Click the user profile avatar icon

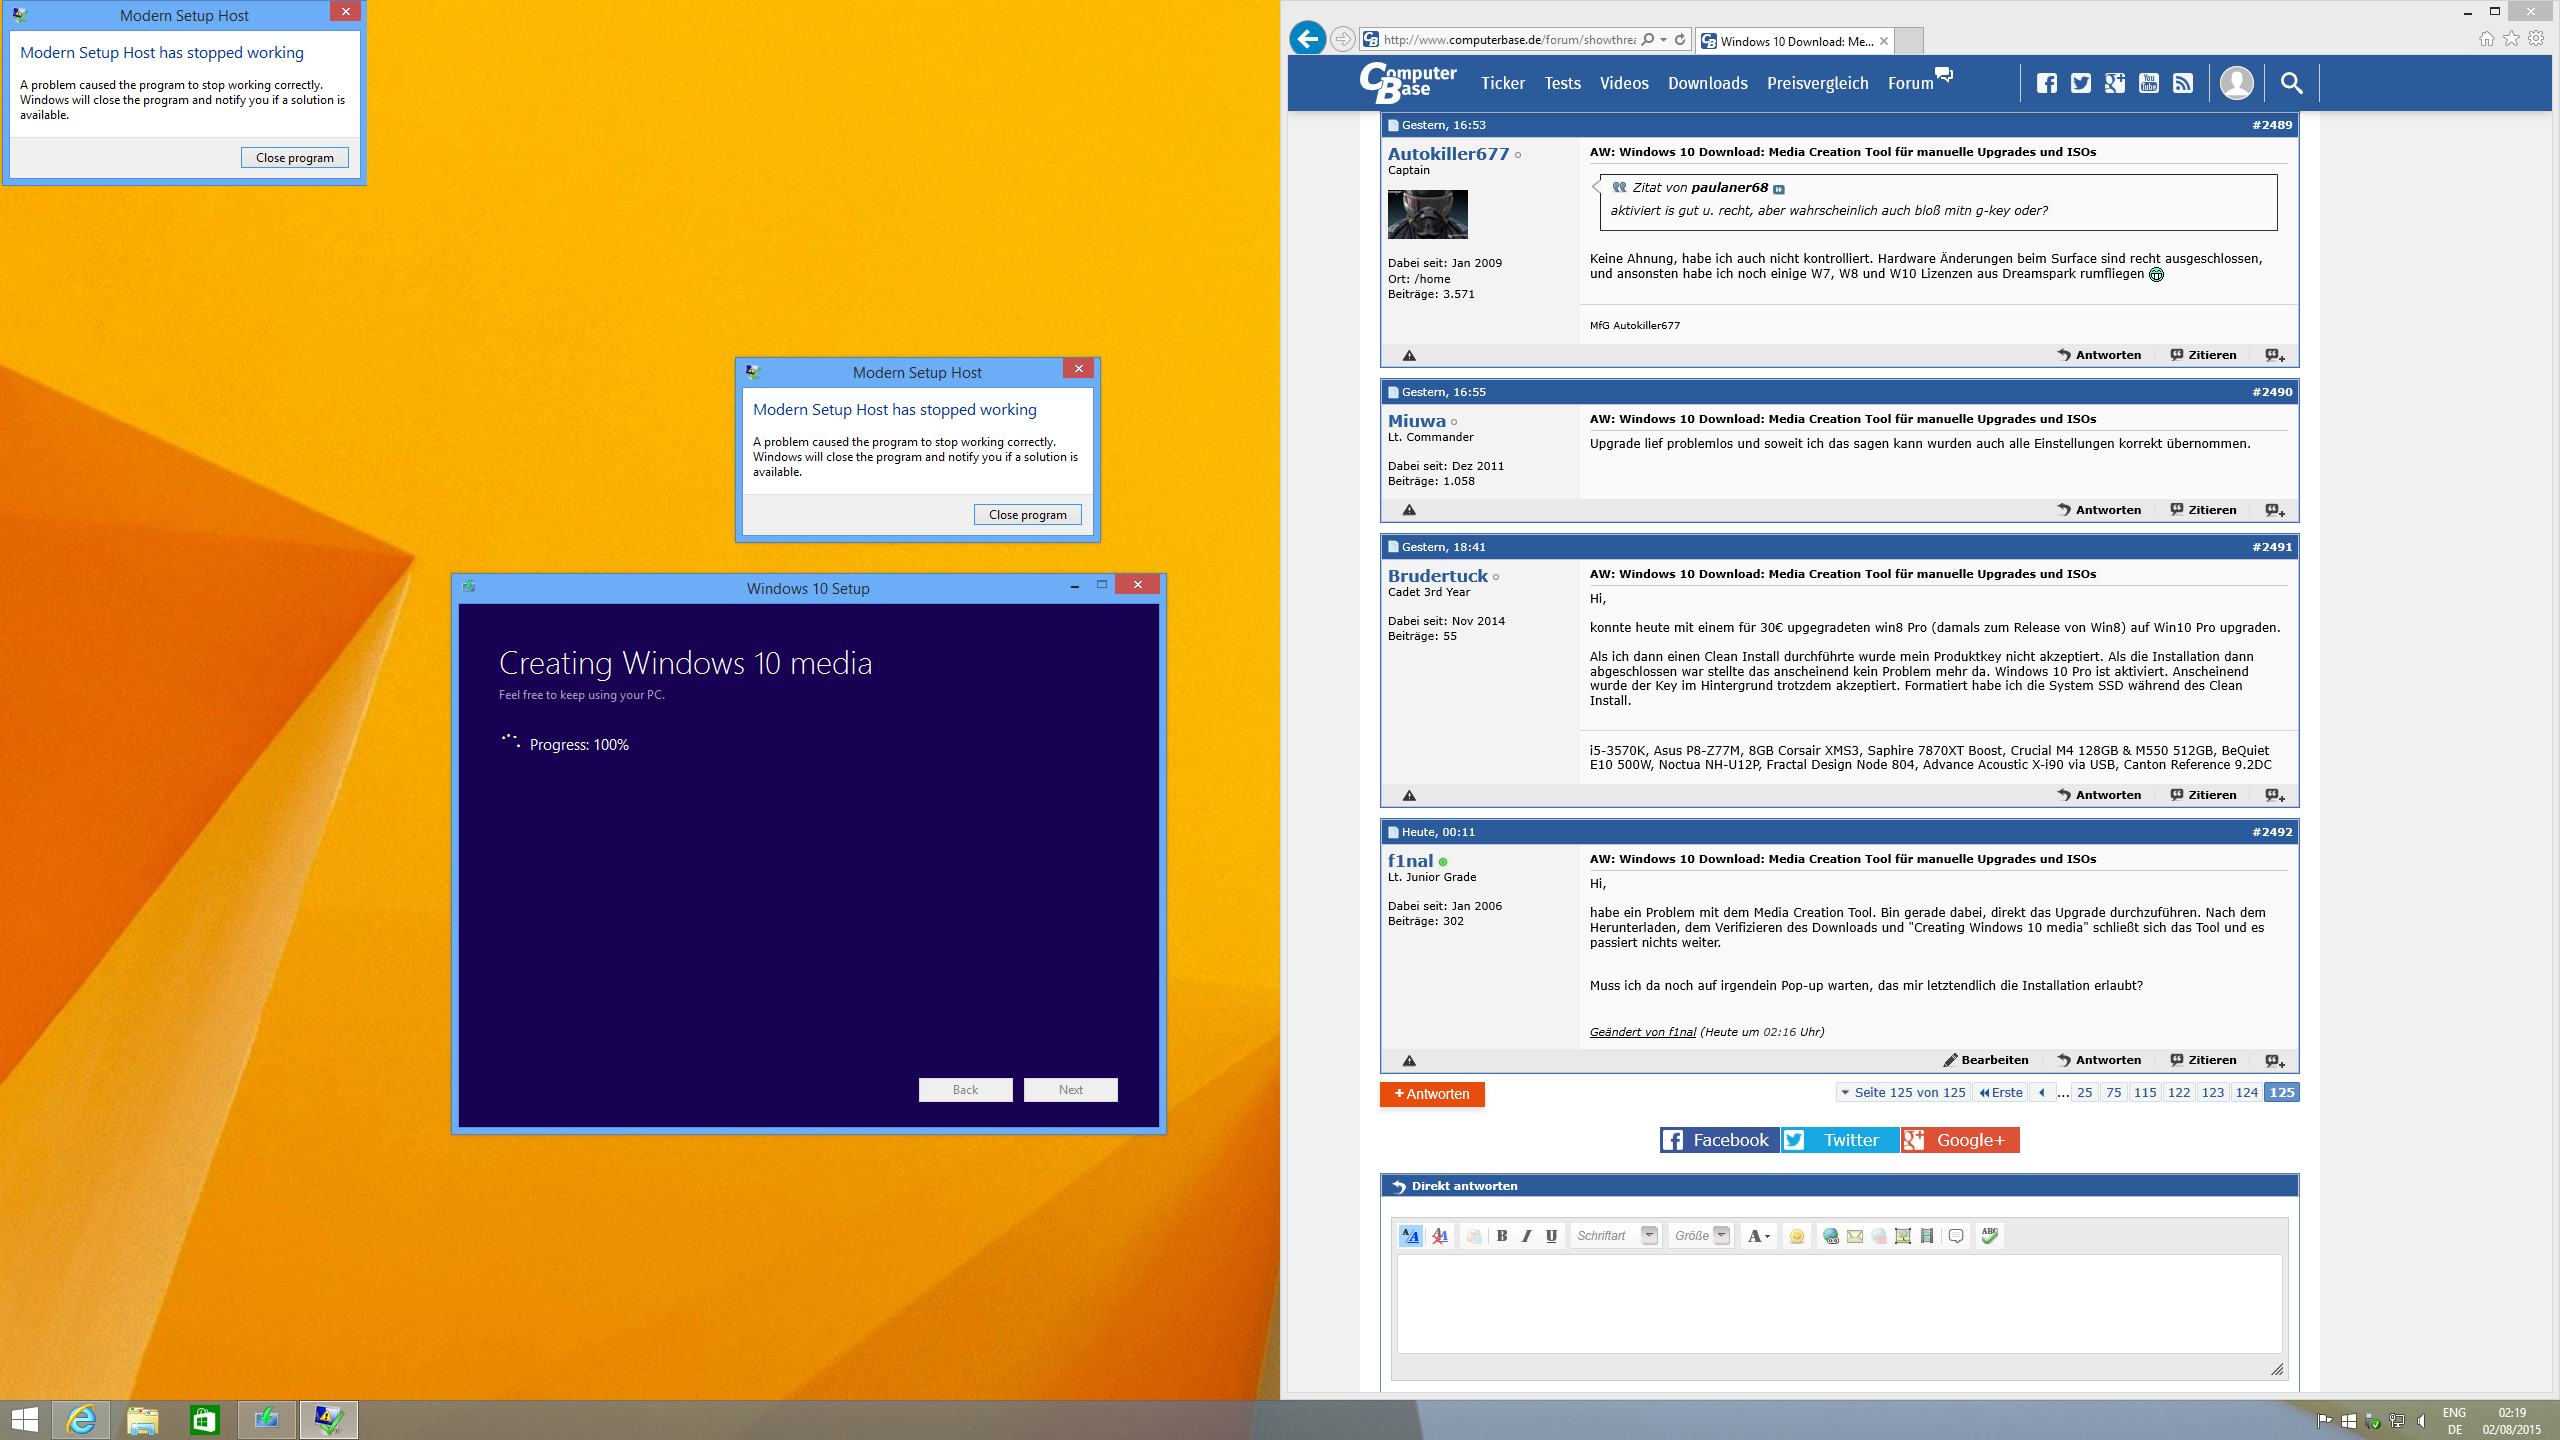[x=2236, y=83]
